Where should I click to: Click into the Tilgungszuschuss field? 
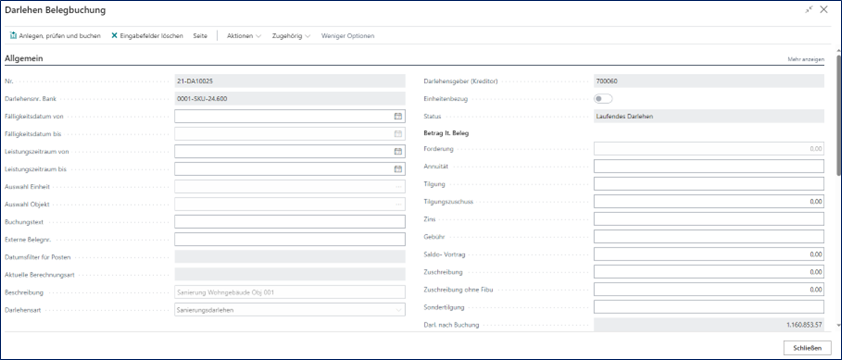coord(709,201)
